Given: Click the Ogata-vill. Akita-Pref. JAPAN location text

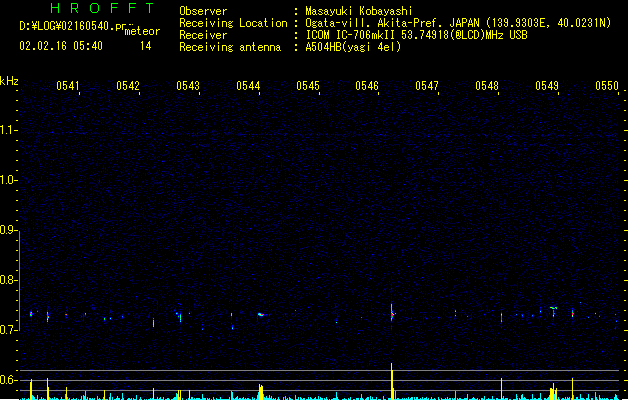Looking at the screenshot, I should [393, 23].
